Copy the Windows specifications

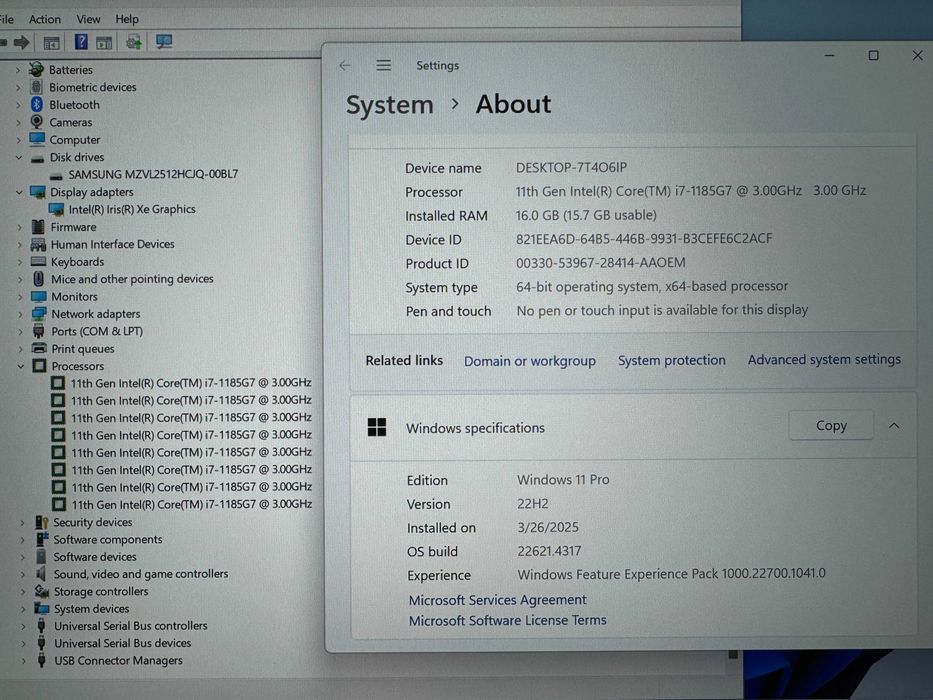[x=831, y=426]
